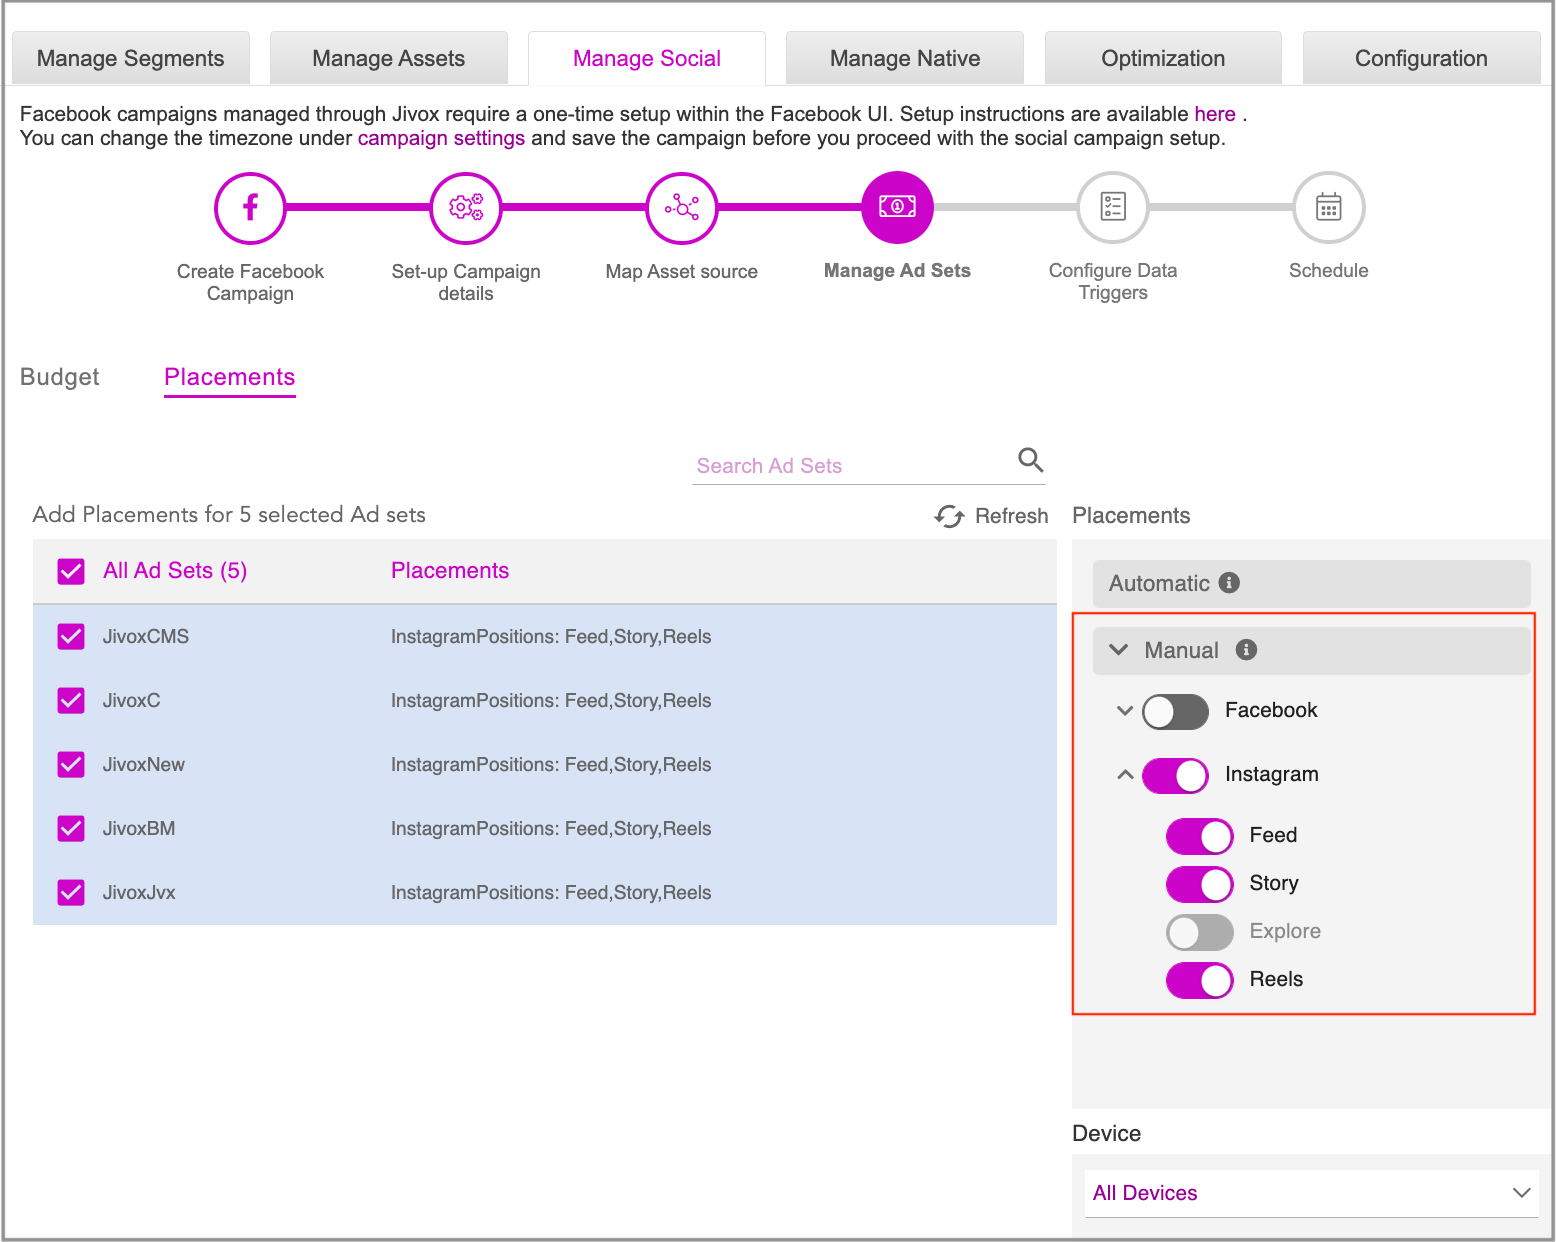This screenshot has height=1242, width=1556.
Task: Select the JivoxBM ad set name
Action: click(x=139, y=829)
